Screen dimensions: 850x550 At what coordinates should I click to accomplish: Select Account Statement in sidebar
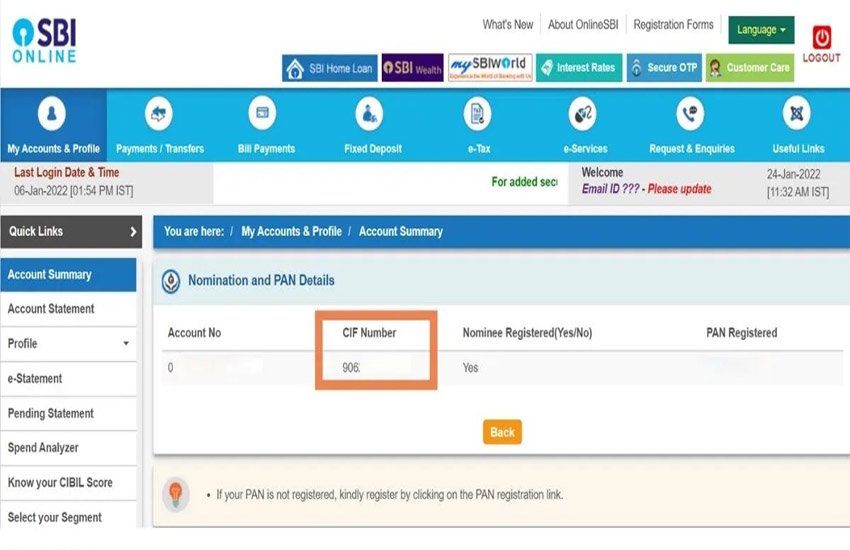tap(51, 309)
